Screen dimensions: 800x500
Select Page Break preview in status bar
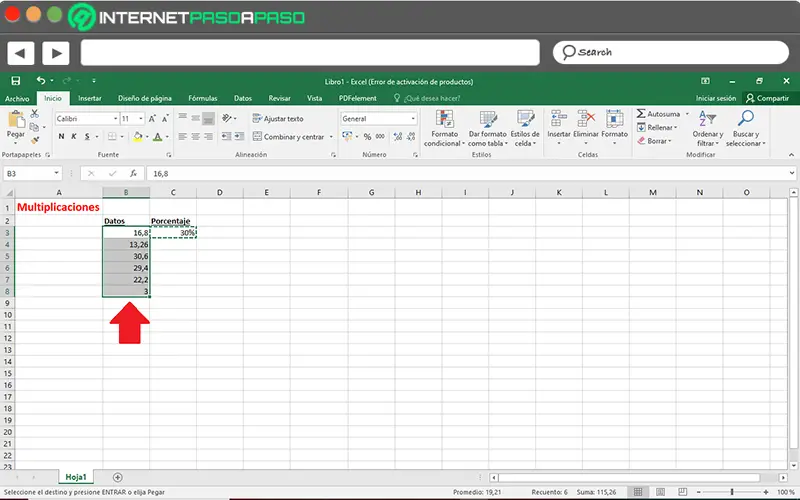tap(683, 492)
